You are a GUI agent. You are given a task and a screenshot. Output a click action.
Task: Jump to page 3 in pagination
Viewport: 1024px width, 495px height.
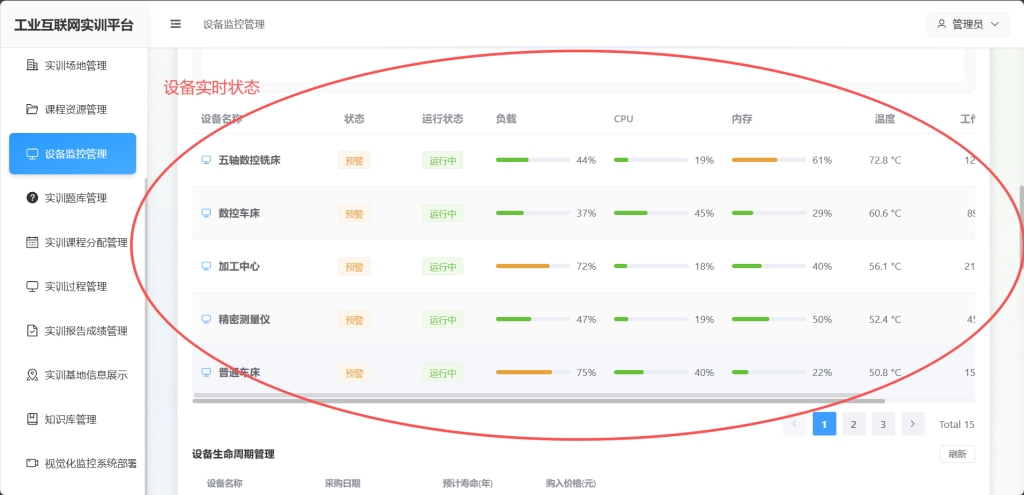[x=882, y=424]
